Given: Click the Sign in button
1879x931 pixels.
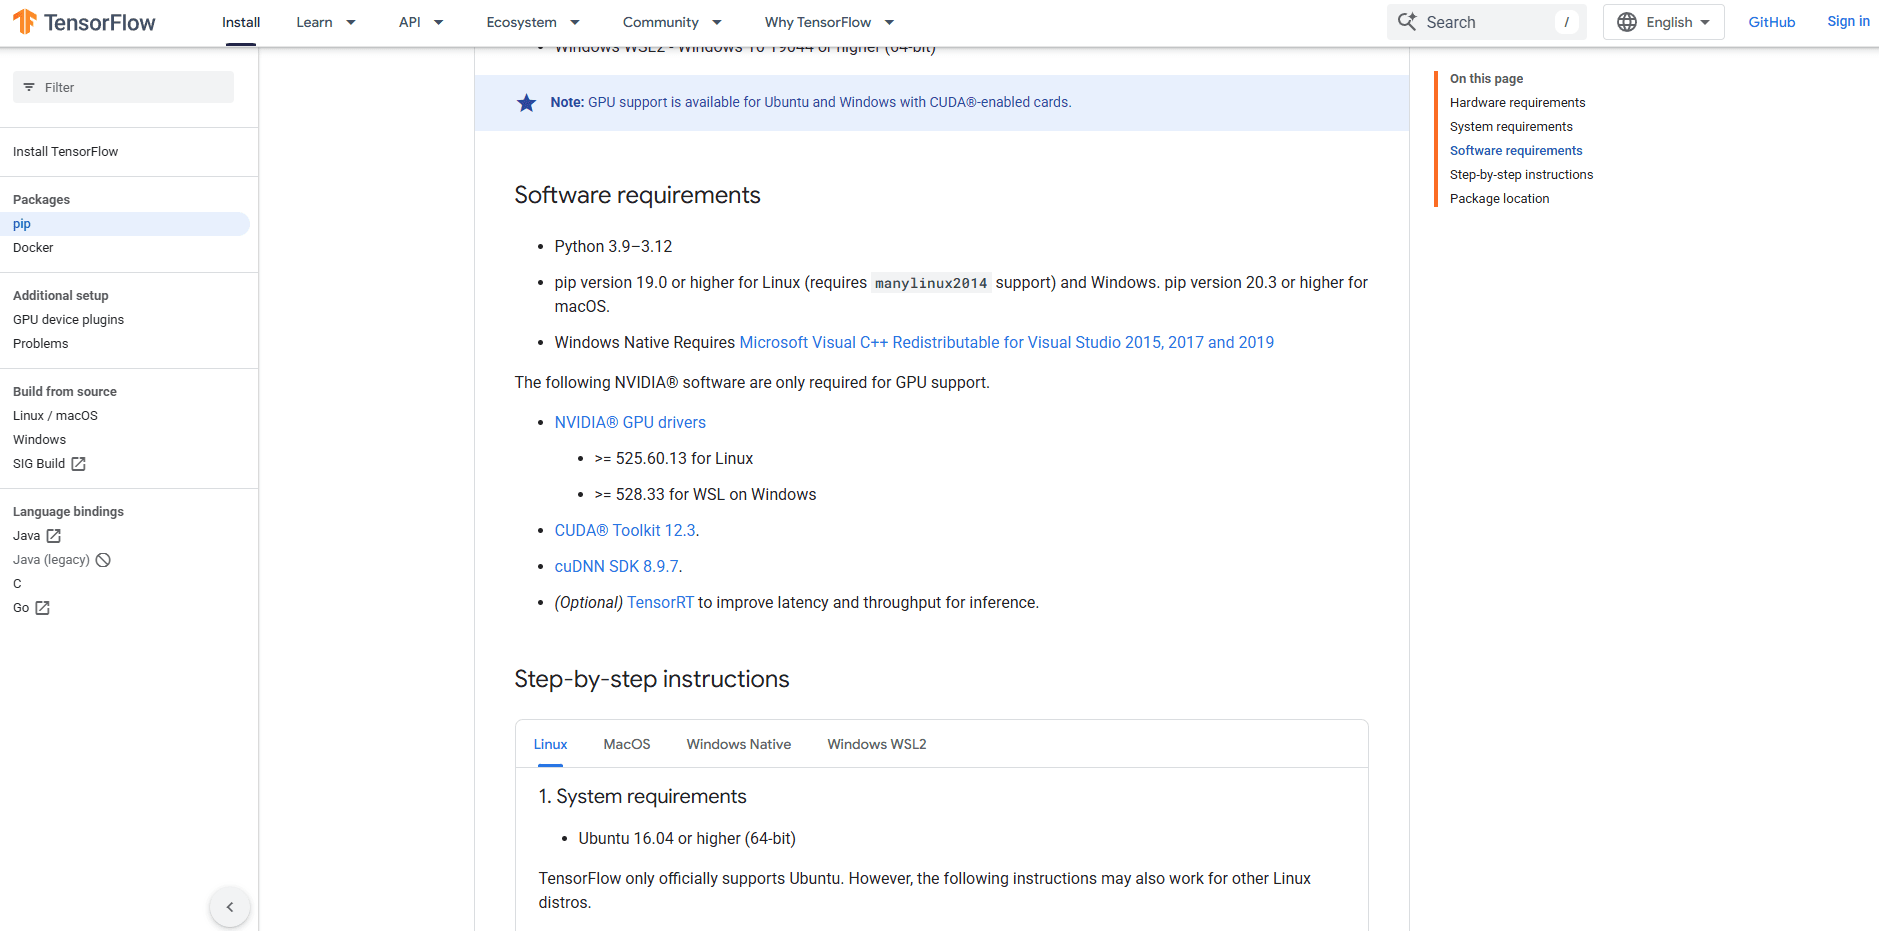Looking at the screenshot, I should (1848, 21).
